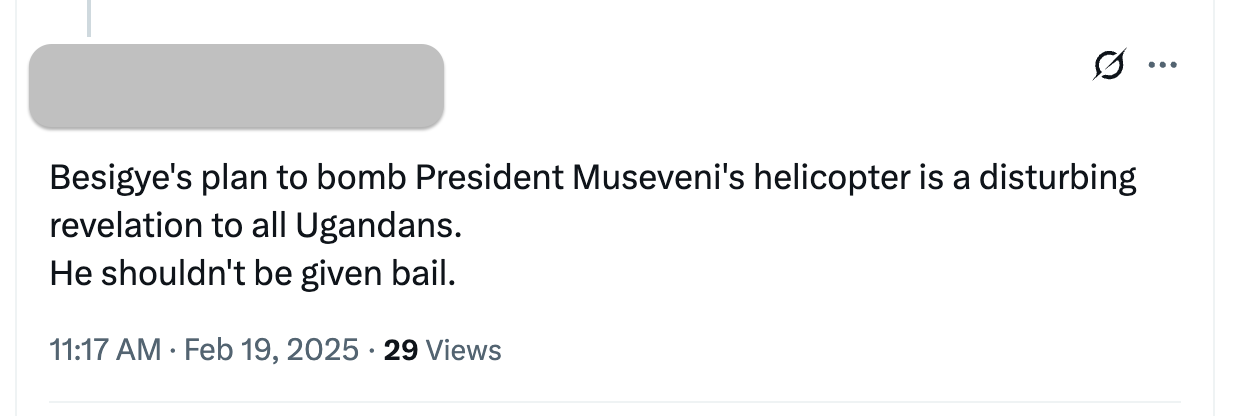Screen dimensions: 1238x416
Task: Click the word "revelation" in the post
Action: point(125,226)
